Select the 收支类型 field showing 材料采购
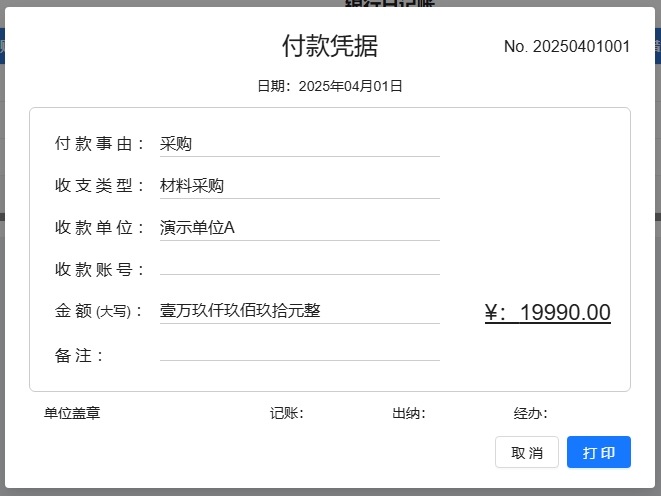 (x=299, y=186)
